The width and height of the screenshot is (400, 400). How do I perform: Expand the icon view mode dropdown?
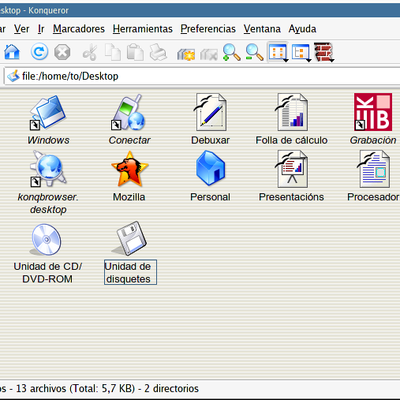click(x=278, y=52)
